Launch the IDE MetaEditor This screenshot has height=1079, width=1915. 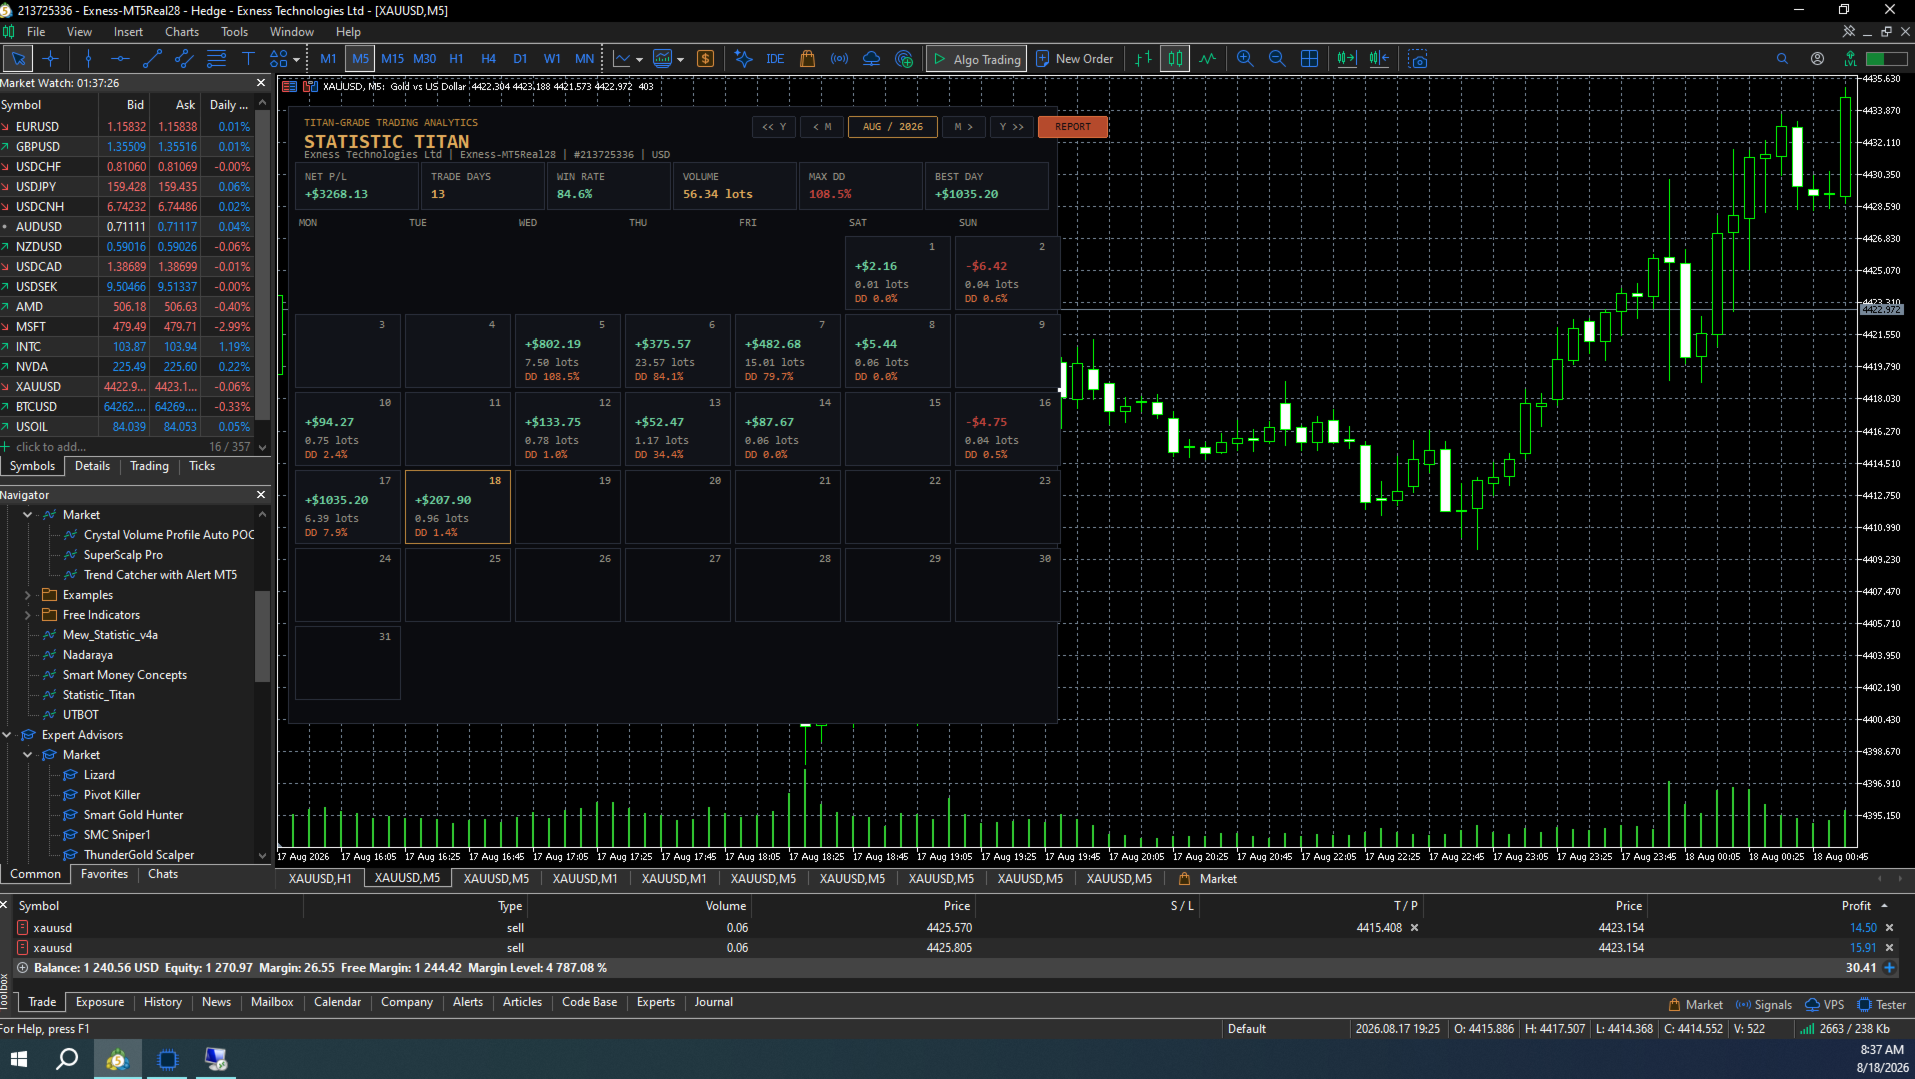point(775,59)
